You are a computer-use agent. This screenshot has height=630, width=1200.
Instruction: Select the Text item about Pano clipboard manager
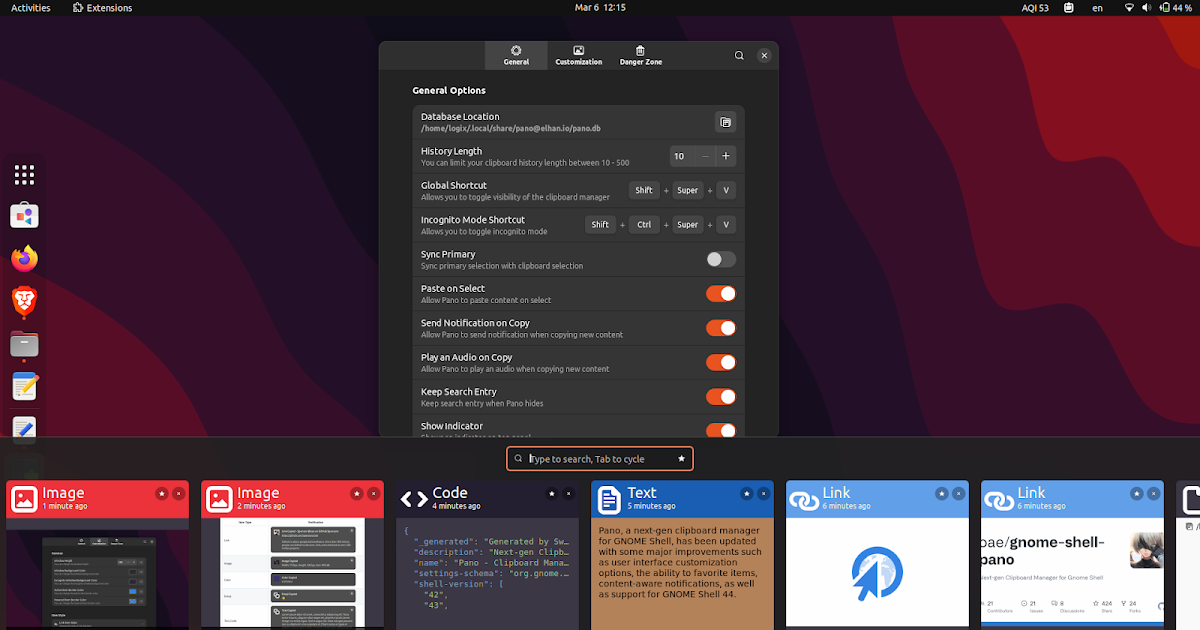(682, 574)
